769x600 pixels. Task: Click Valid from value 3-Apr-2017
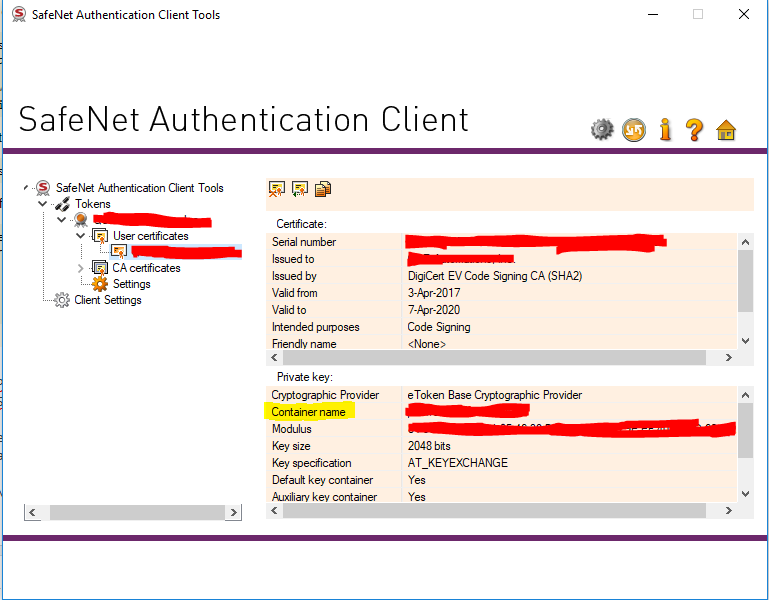tap(434, 293)
